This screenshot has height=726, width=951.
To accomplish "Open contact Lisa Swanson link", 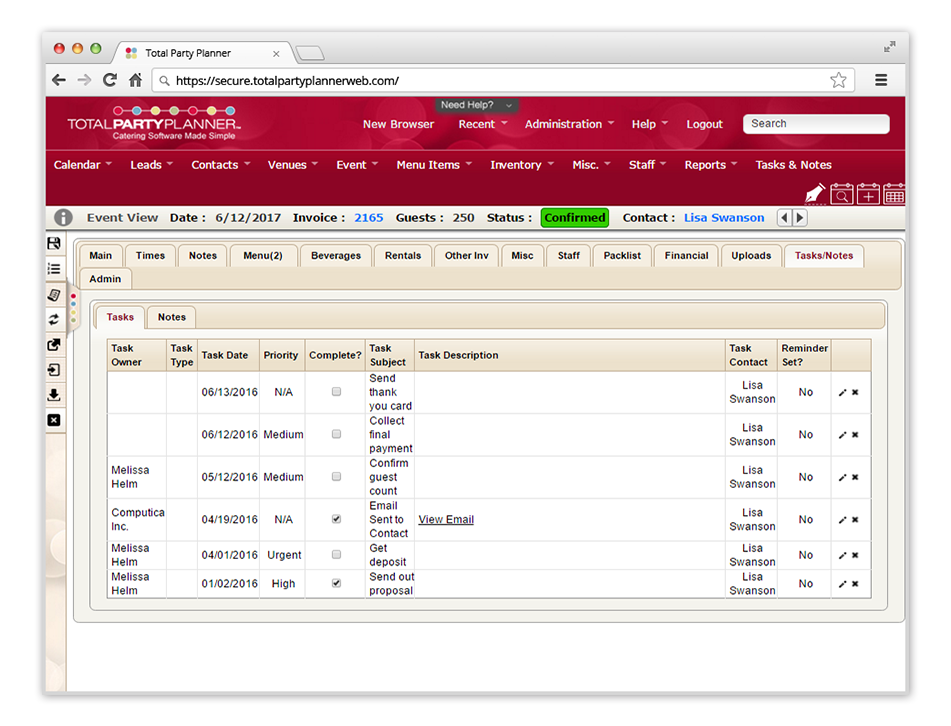I will [x=724, y=217].
